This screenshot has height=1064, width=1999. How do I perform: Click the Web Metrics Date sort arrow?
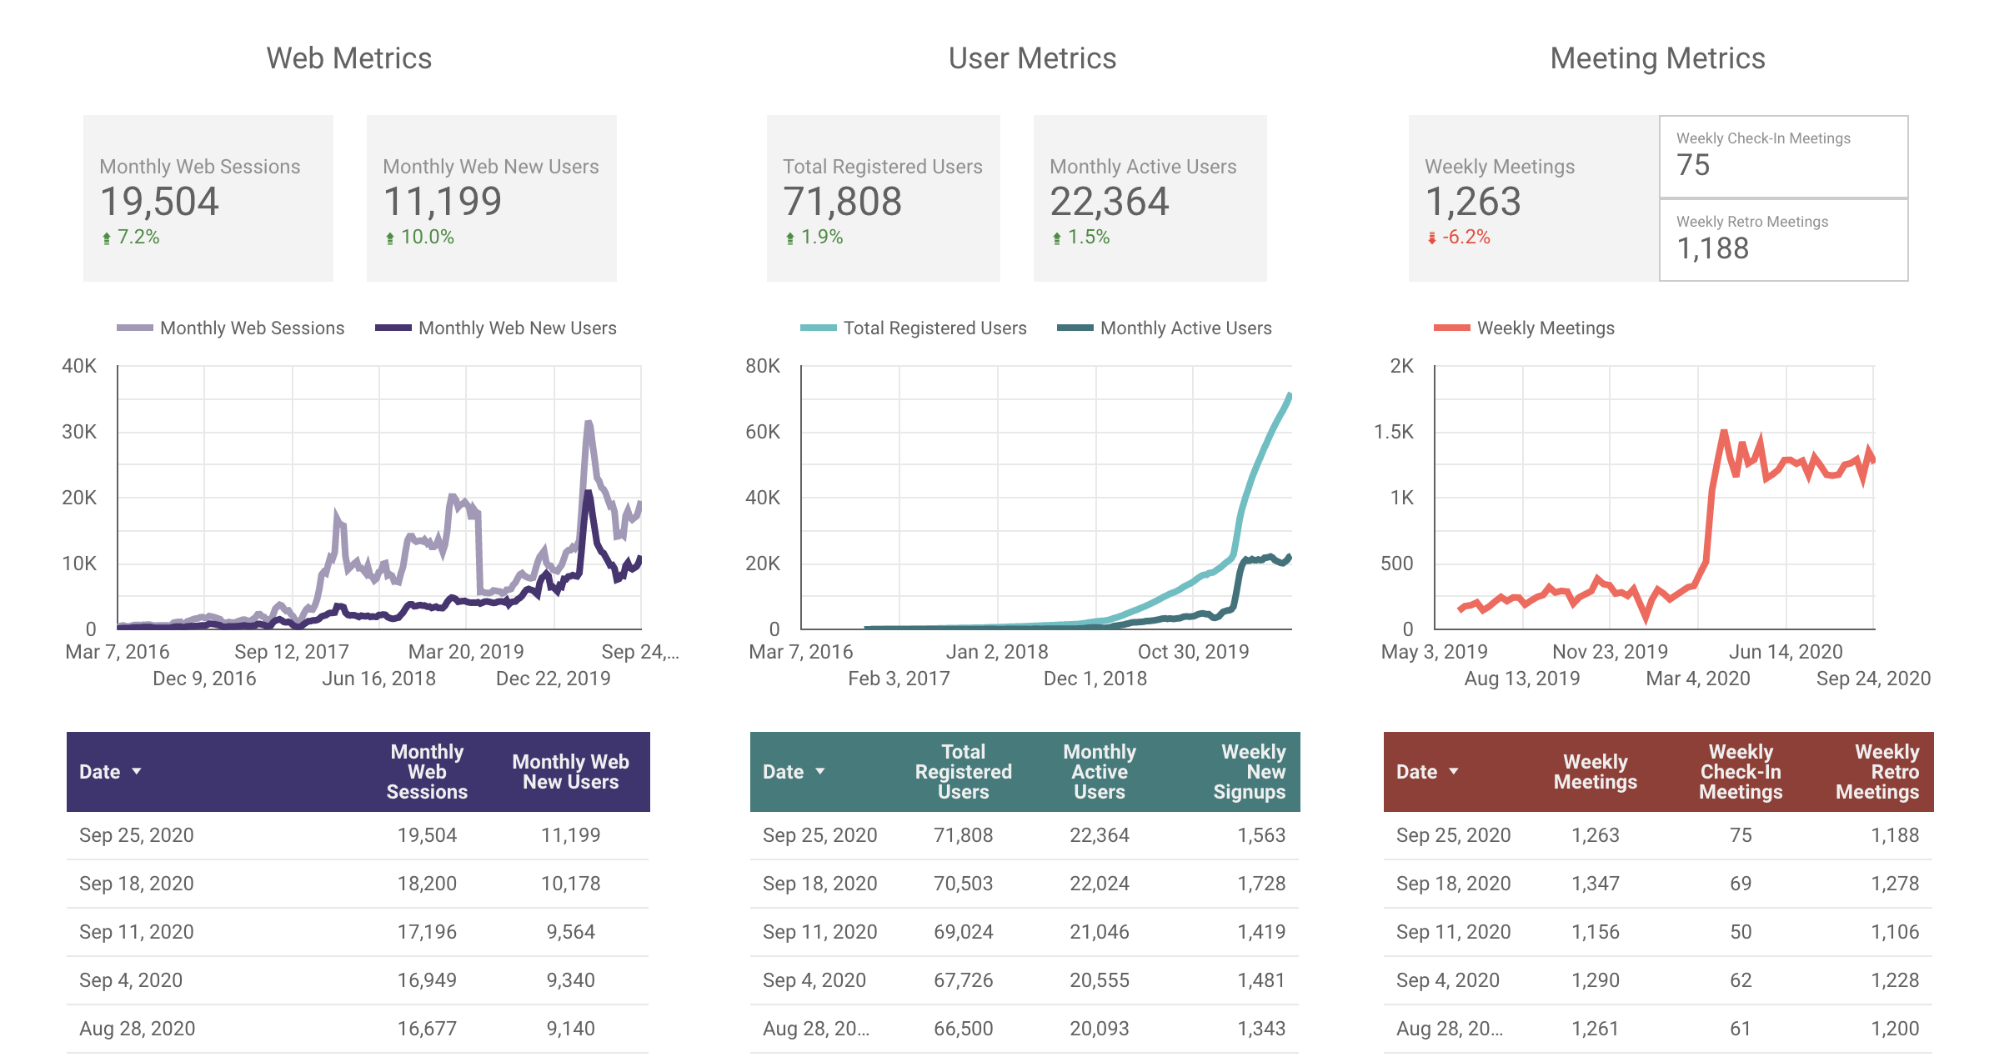click(136, 772)
